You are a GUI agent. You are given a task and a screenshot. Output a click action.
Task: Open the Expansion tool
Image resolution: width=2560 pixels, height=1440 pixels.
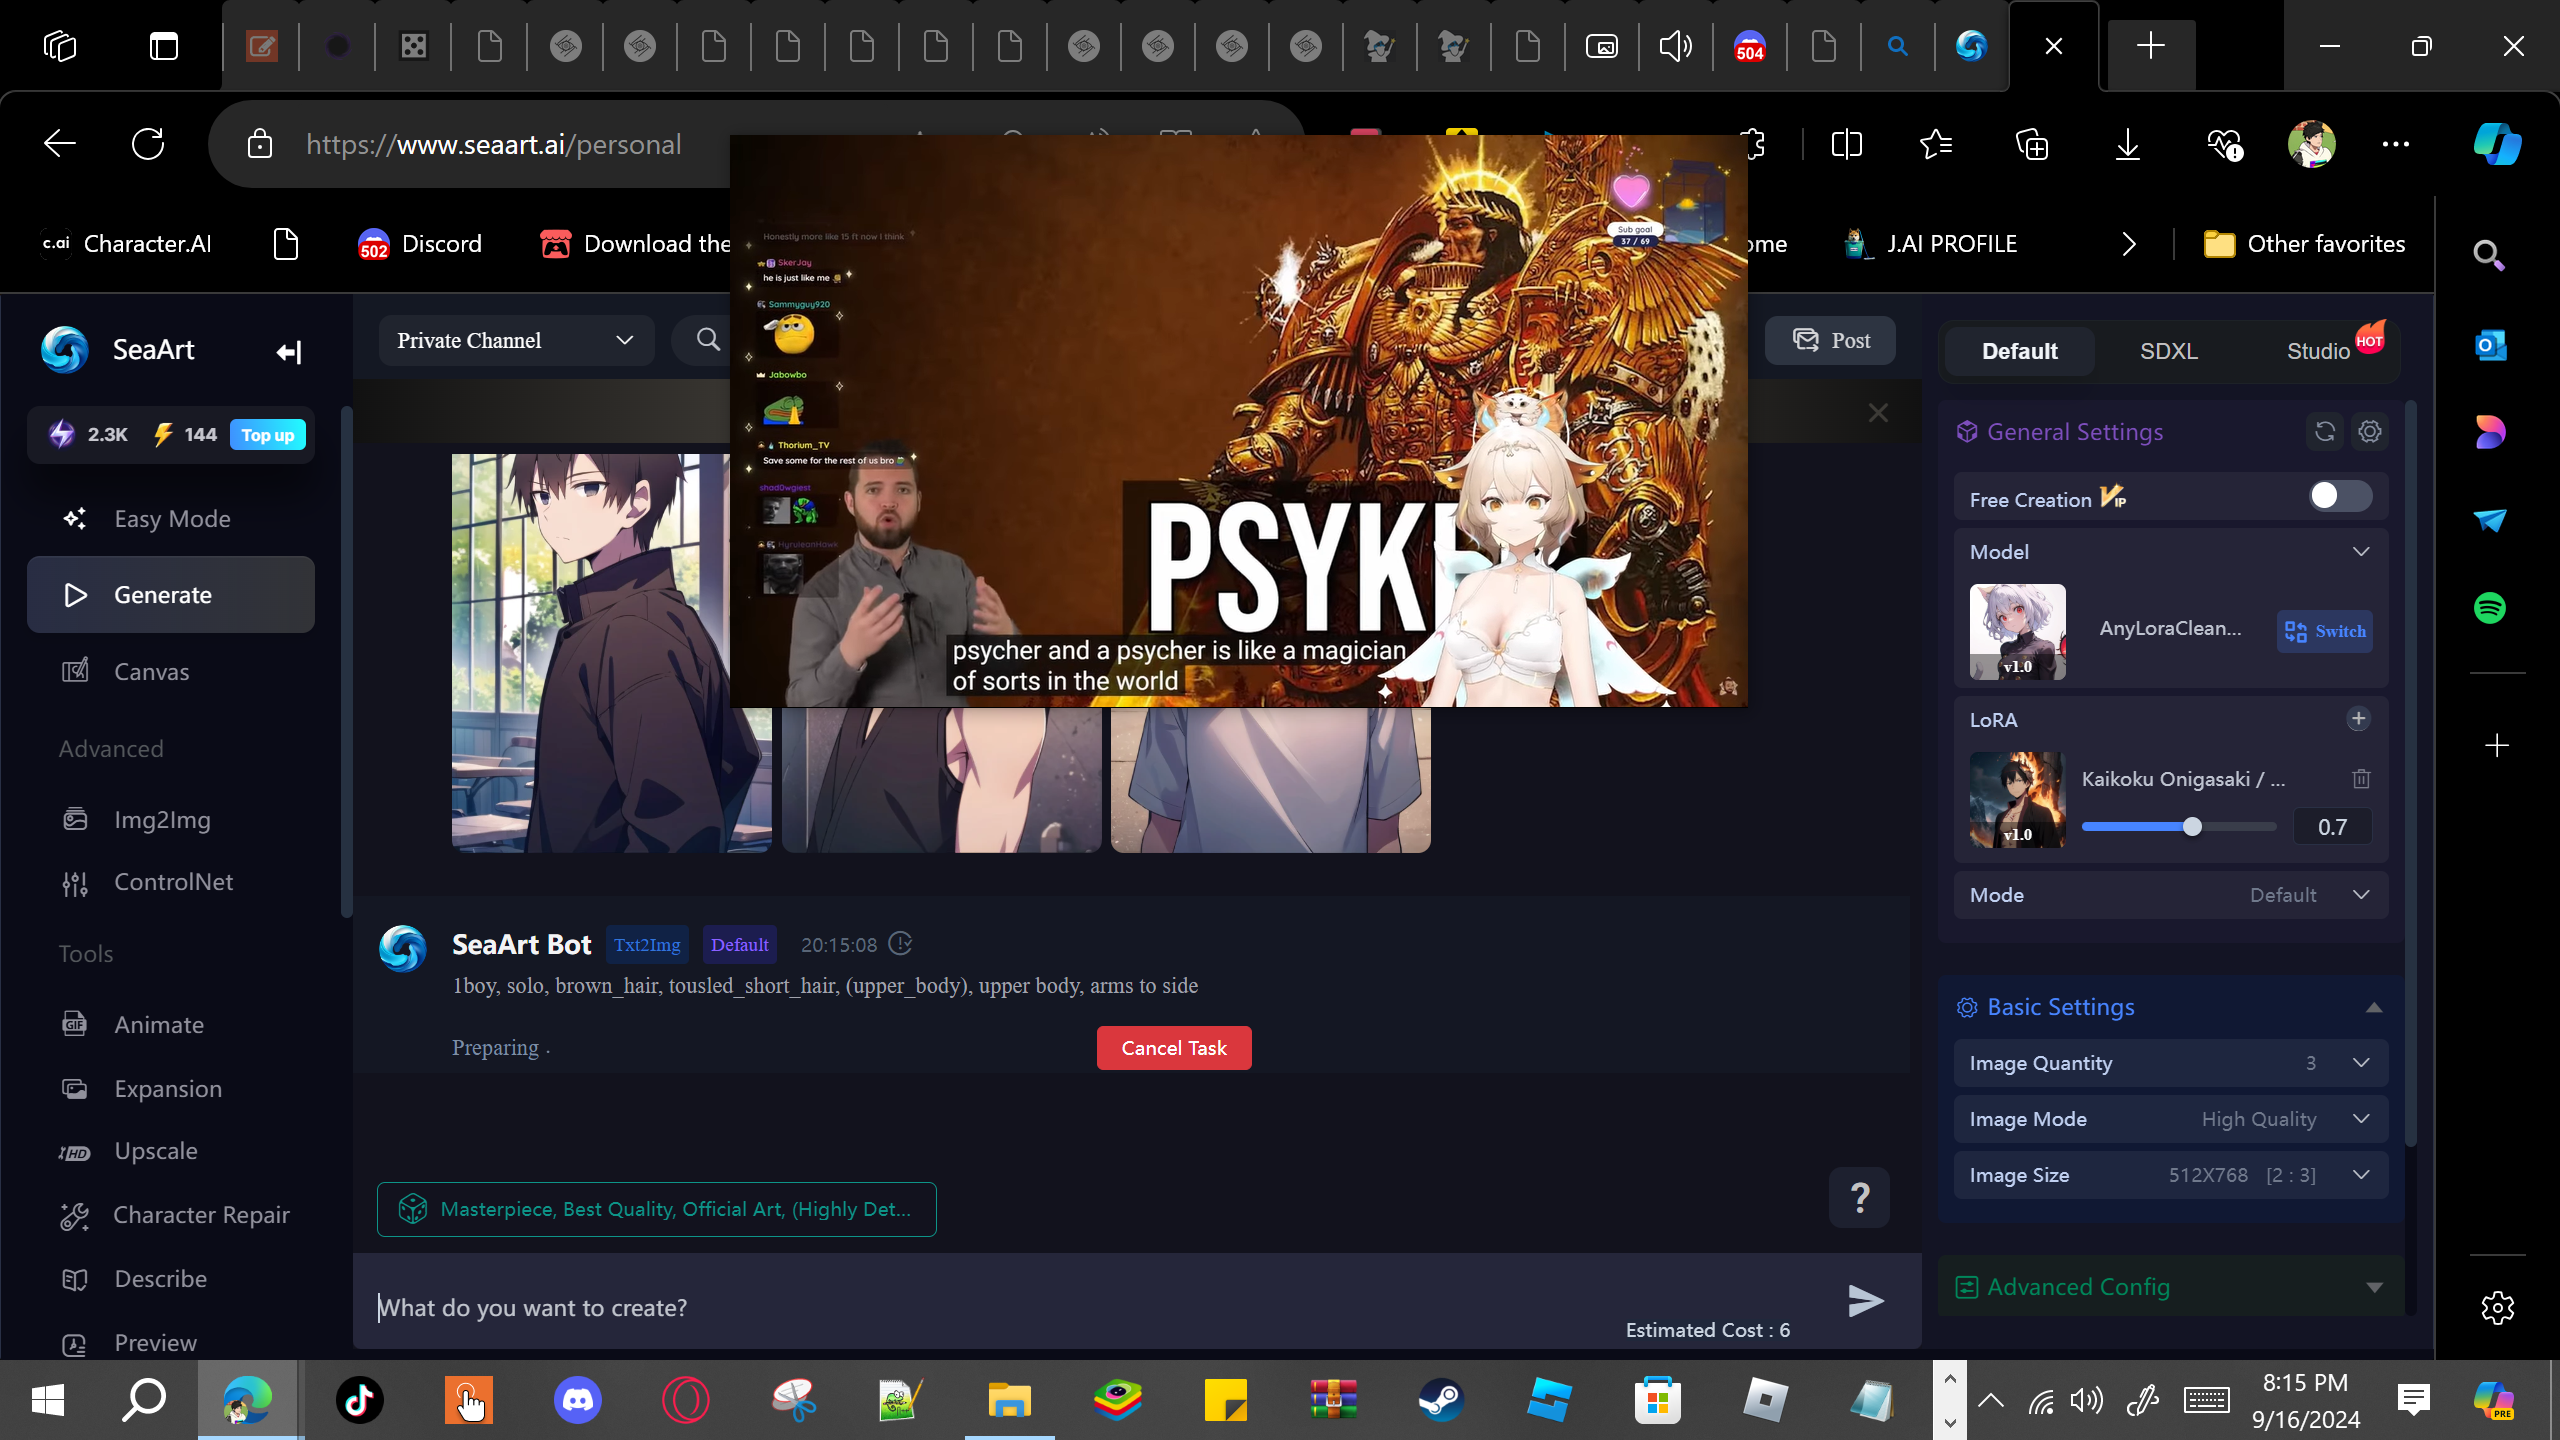[171, 1089]
